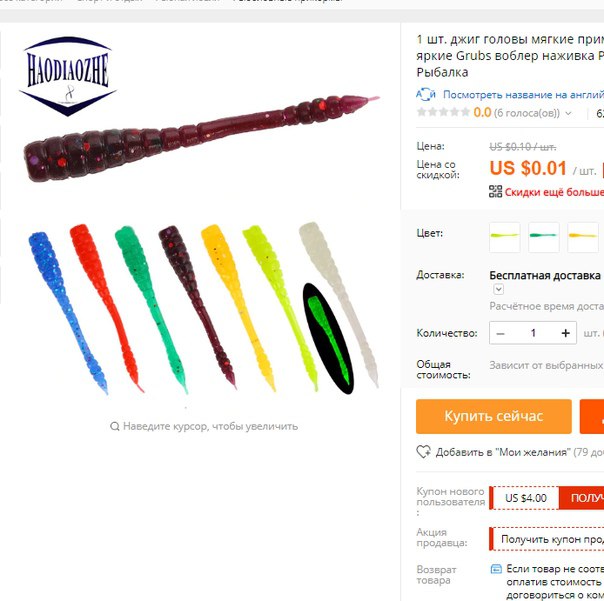Increase quantity with plus button
604x601 pixels.
(565, 333)
